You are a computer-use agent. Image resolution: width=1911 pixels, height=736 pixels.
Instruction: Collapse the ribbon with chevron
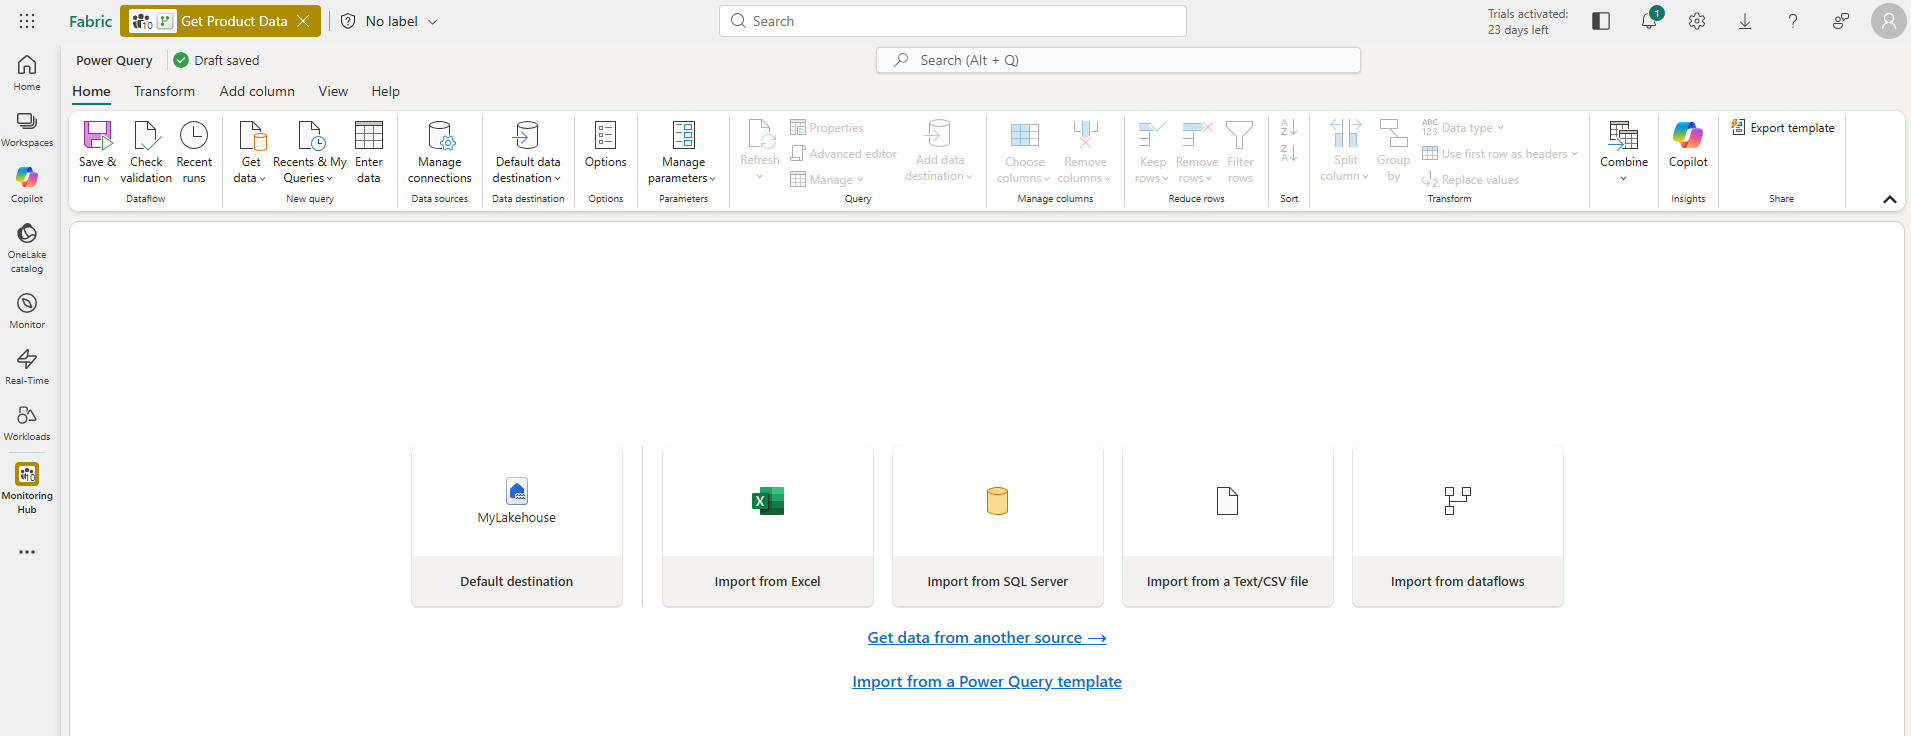click(1890, 199)
